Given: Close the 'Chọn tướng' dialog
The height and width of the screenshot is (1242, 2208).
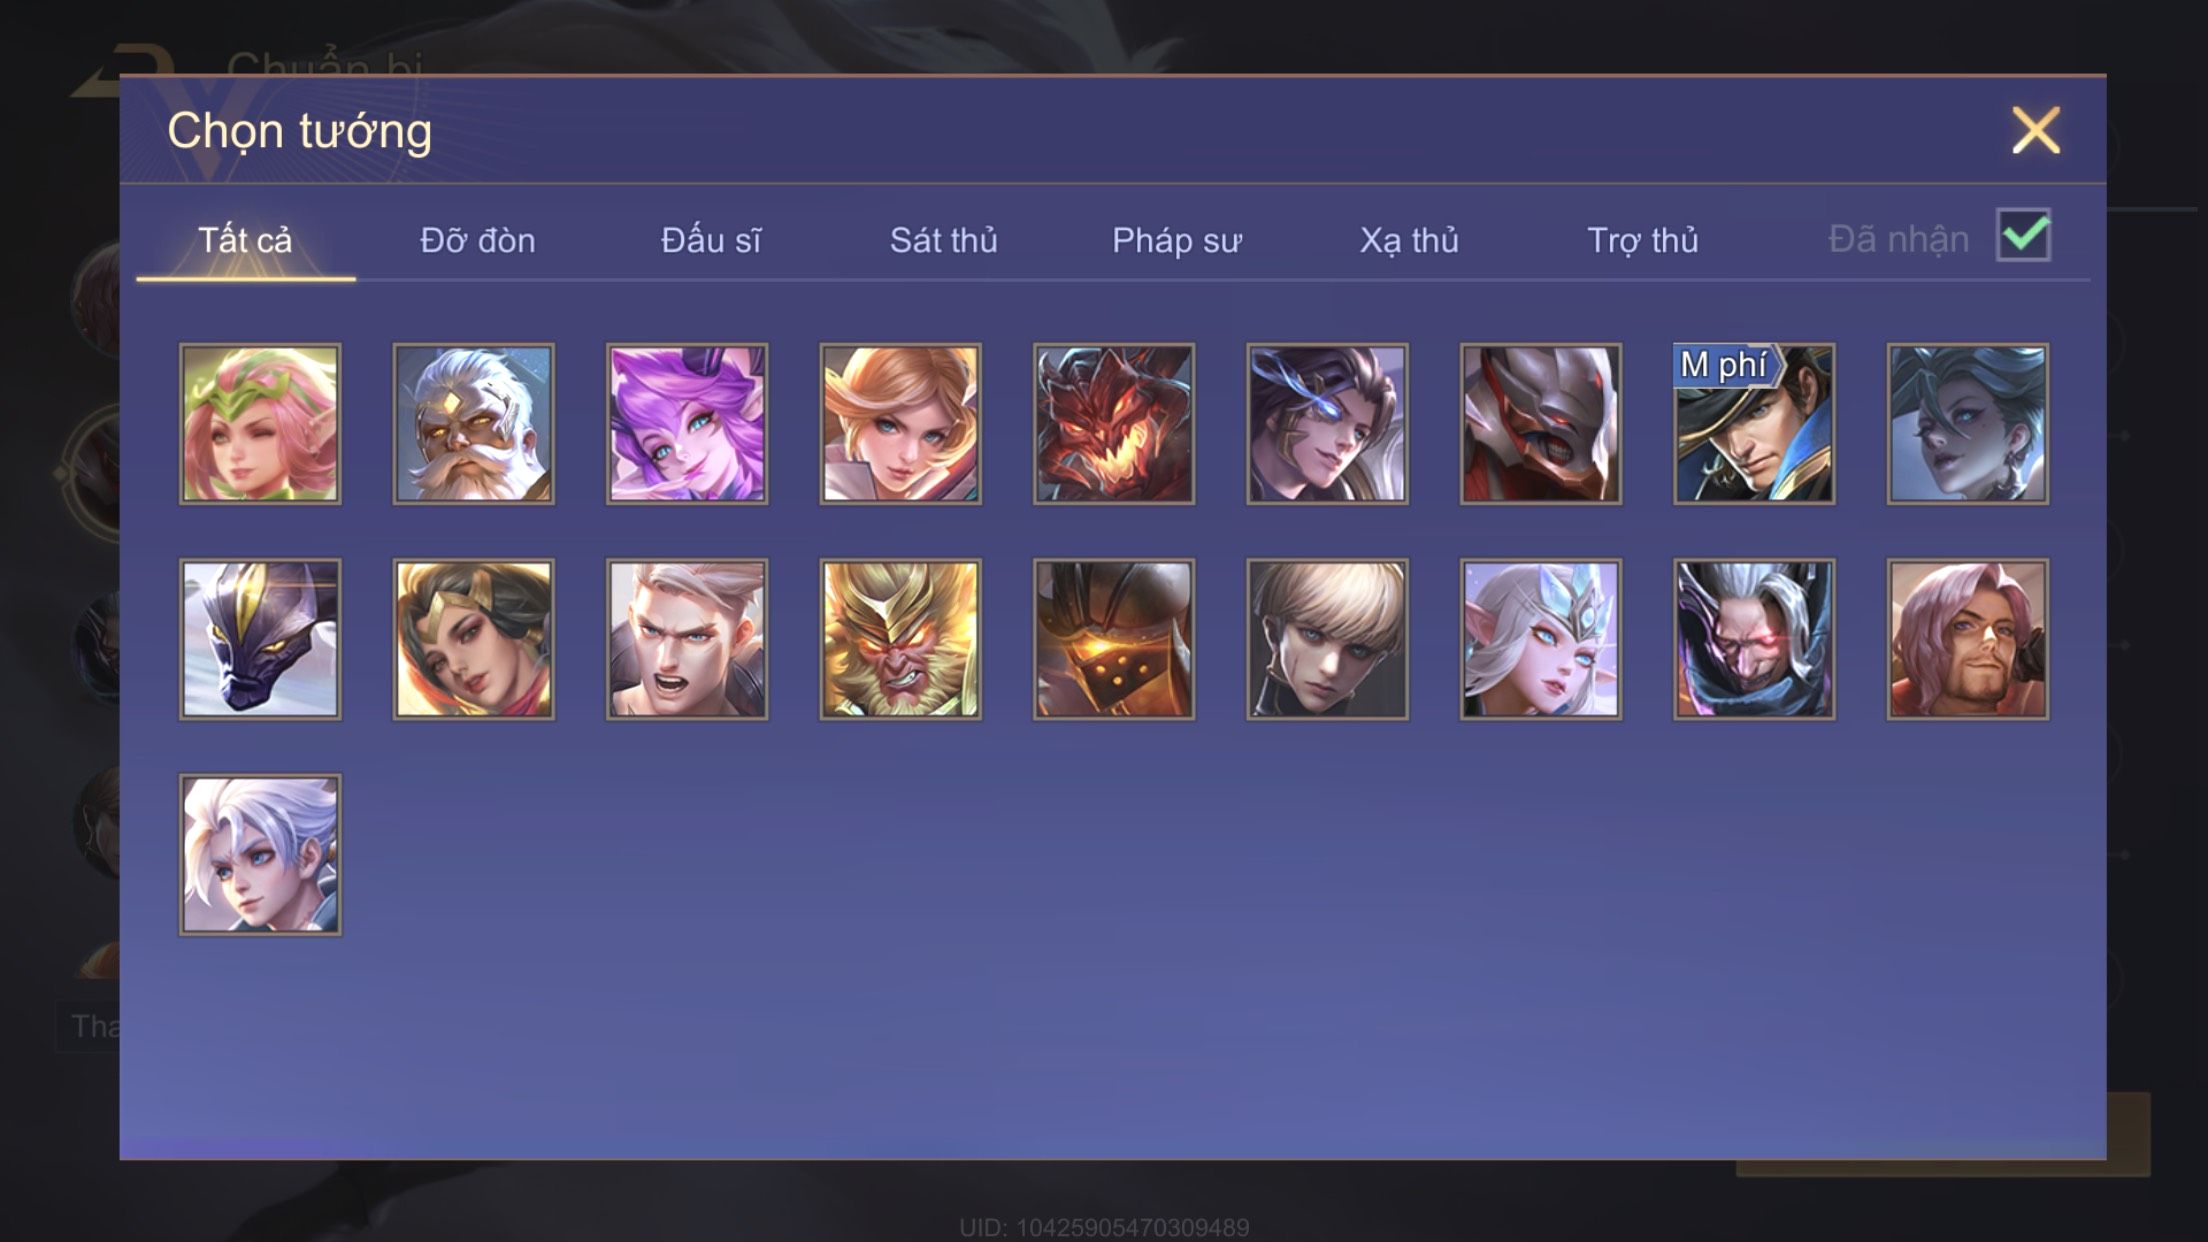Looking at the screenshot, I should pyautogui.click(x=2036, y=131).
